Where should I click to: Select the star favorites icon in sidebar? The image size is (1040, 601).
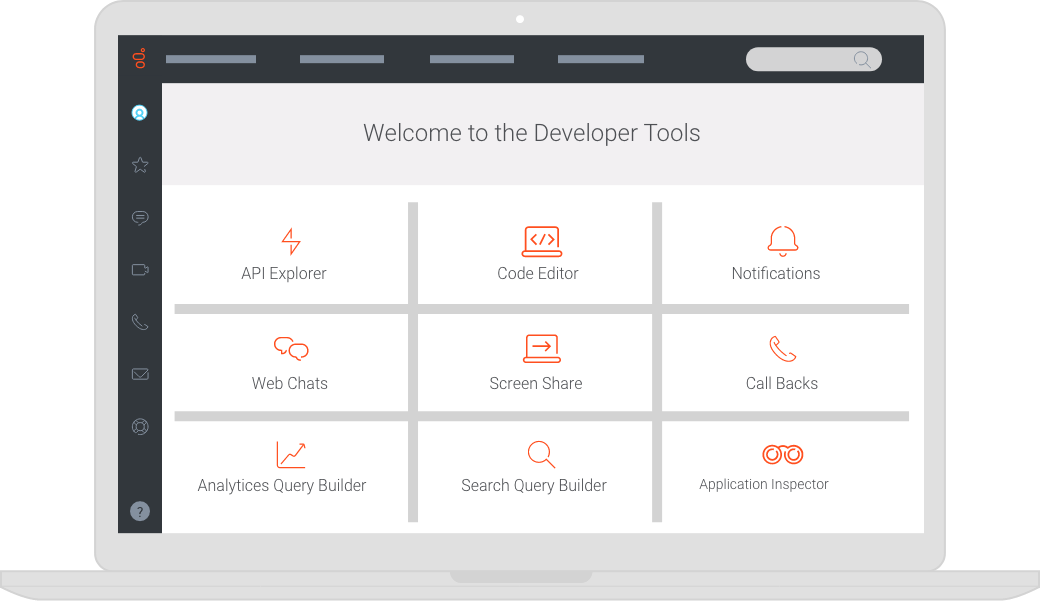(140, 165)
